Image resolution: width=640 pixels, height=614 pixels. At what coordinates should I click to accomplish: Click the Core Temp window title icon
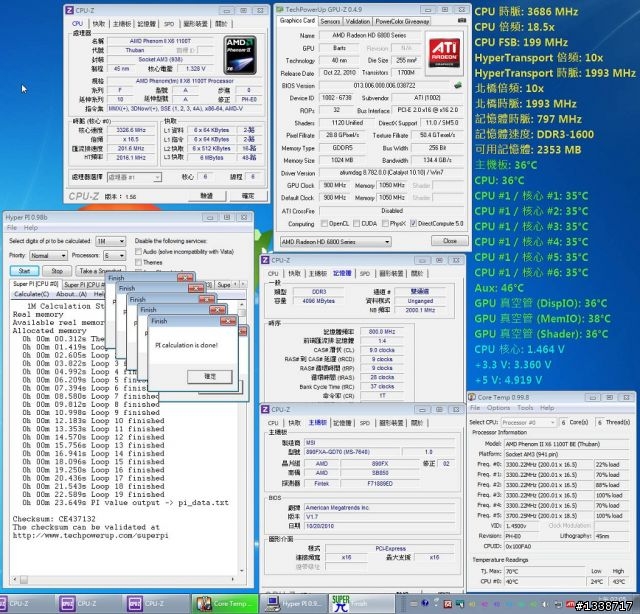point(472,397)
